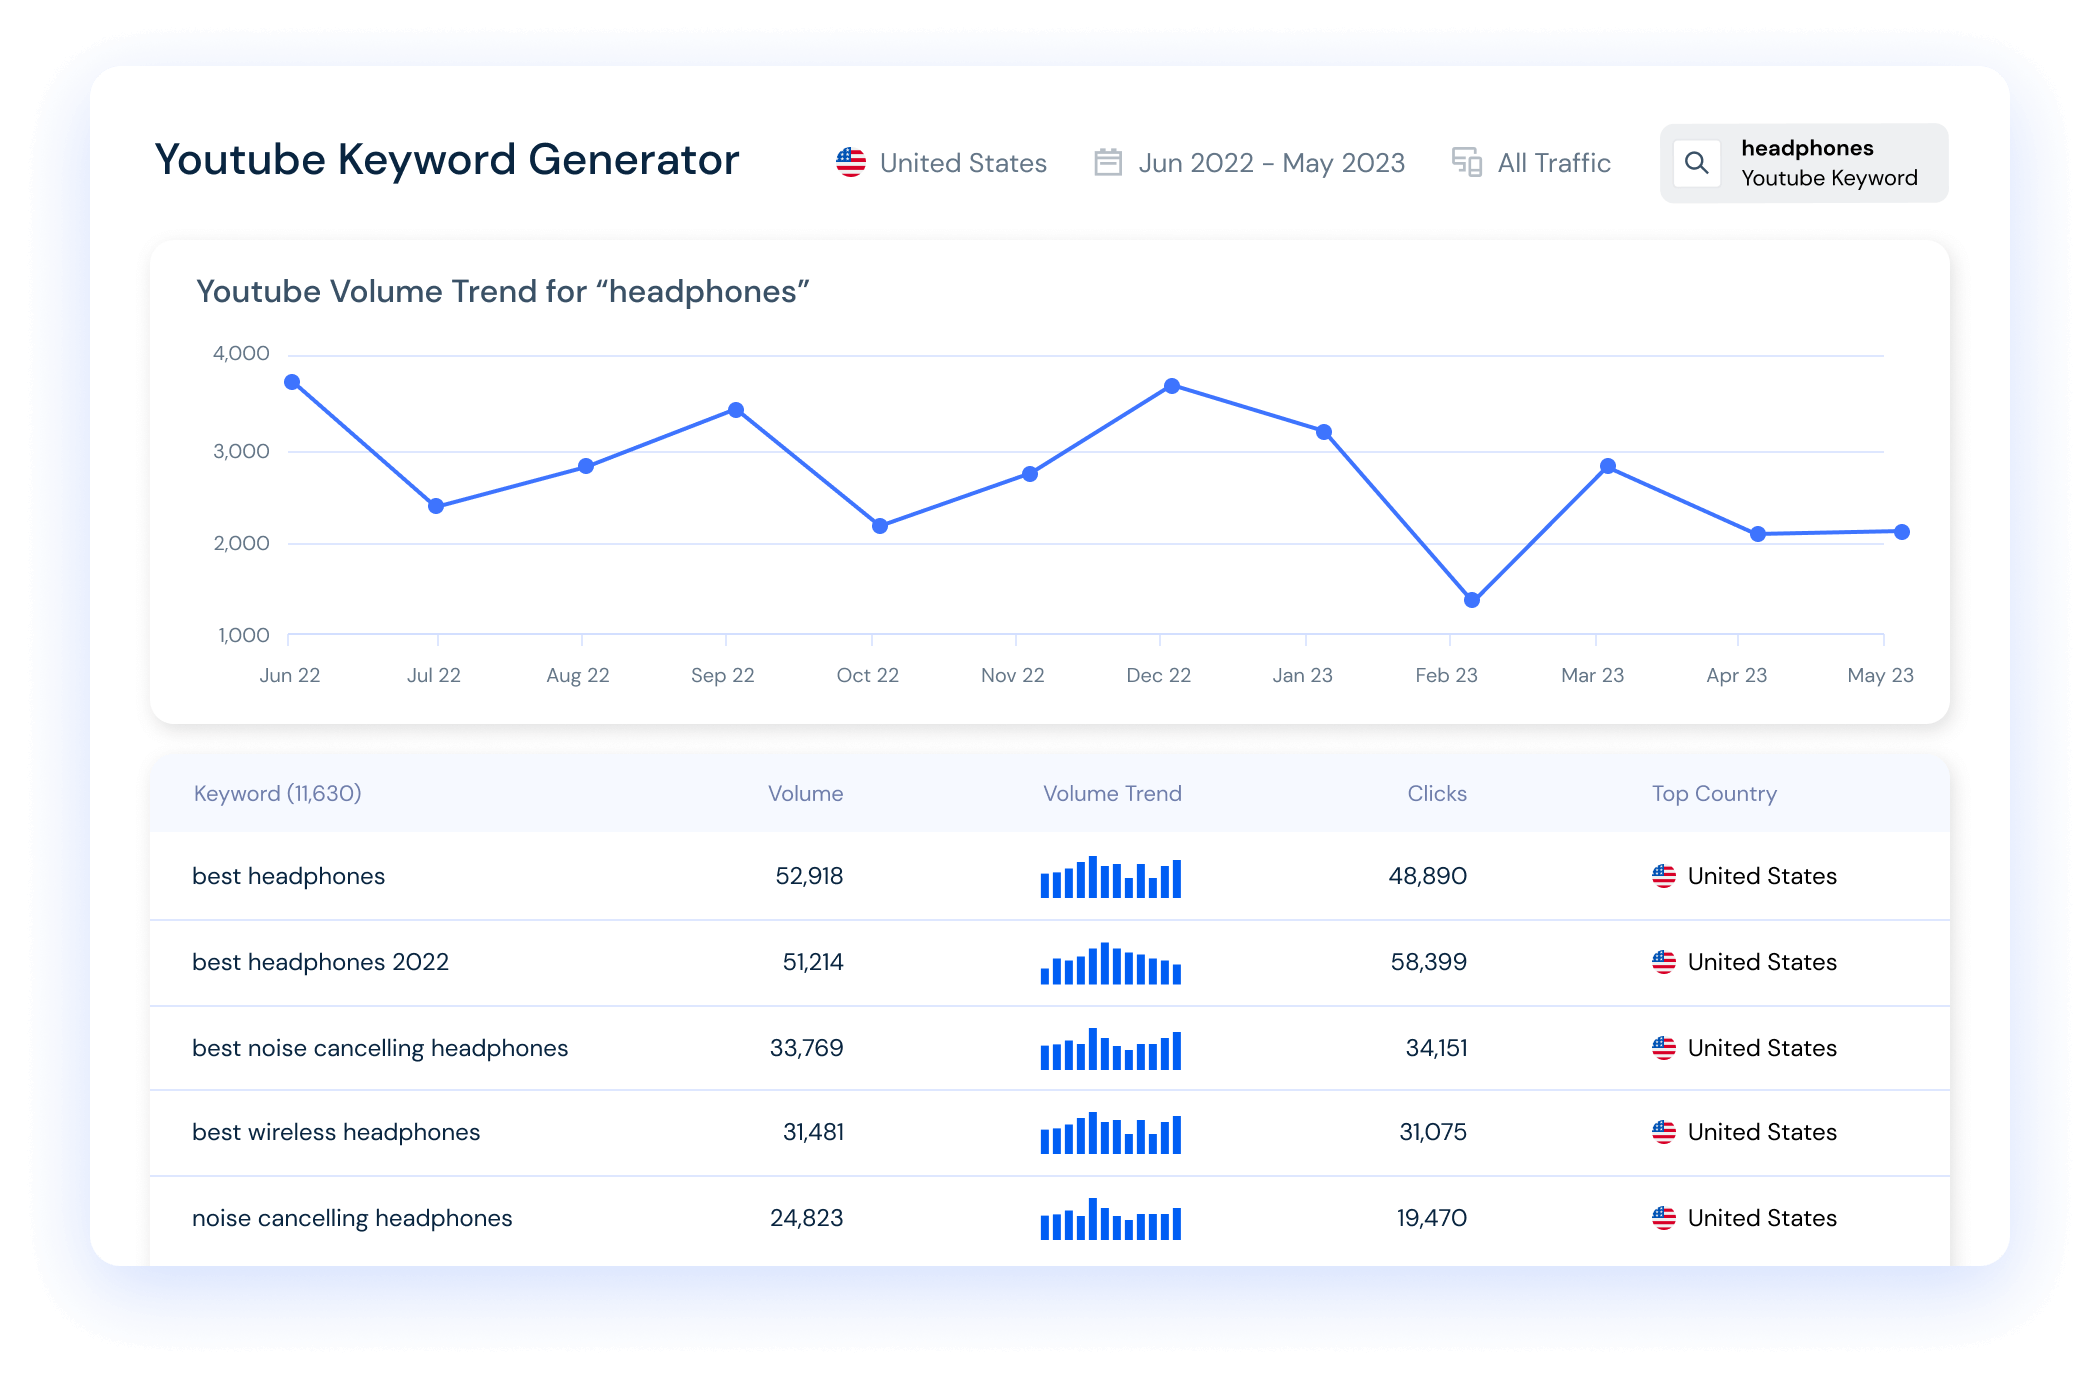This screenshot has width=2100, height=1380.
Task: Sort by the Volume column header
Action: (805, 793)
